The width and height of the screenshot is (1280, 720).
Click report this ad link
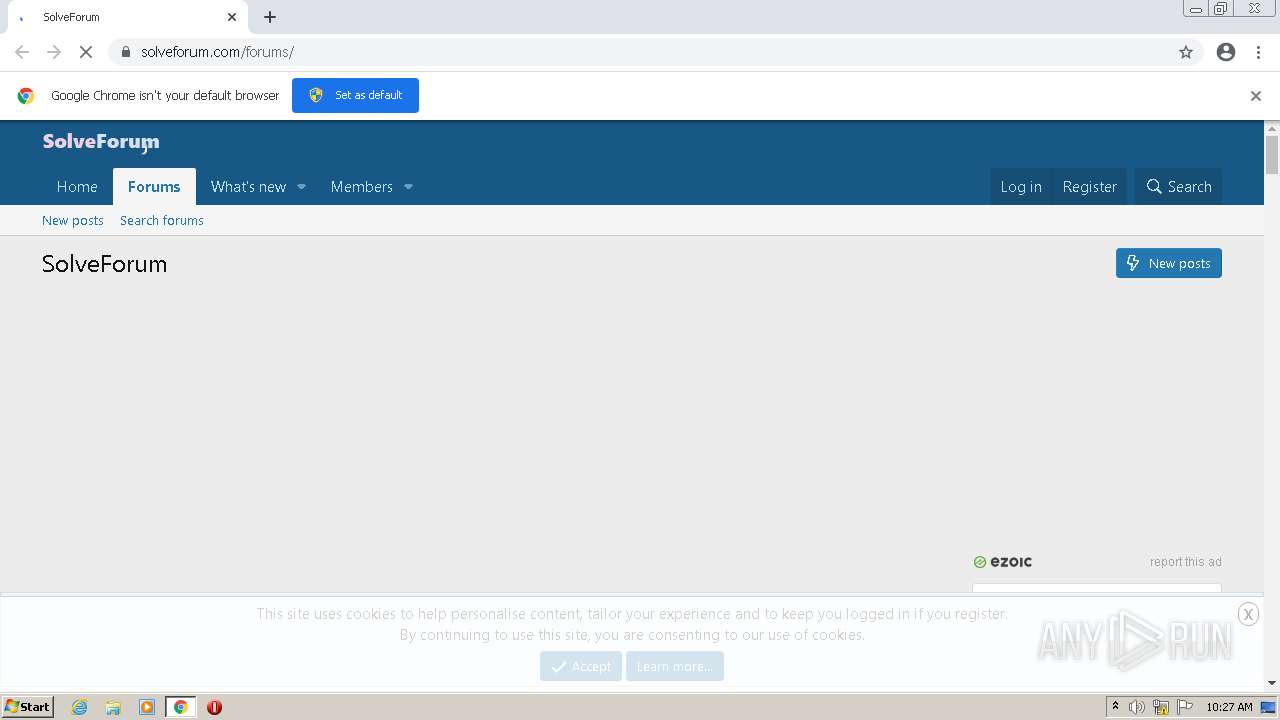pyautogui.click(x=1185, y=562)
